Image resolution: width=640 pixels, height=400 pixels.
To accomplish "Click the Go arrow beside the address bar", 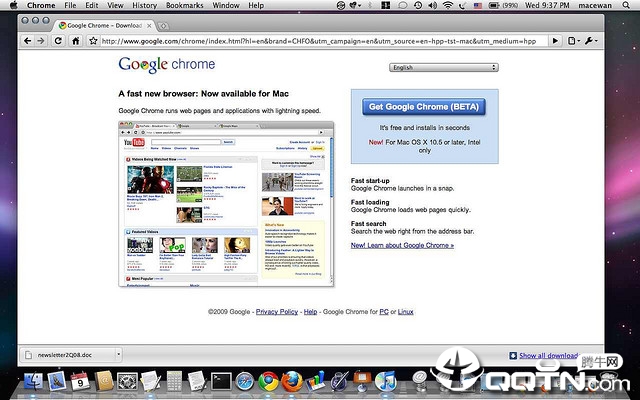I will click(555, 41).
